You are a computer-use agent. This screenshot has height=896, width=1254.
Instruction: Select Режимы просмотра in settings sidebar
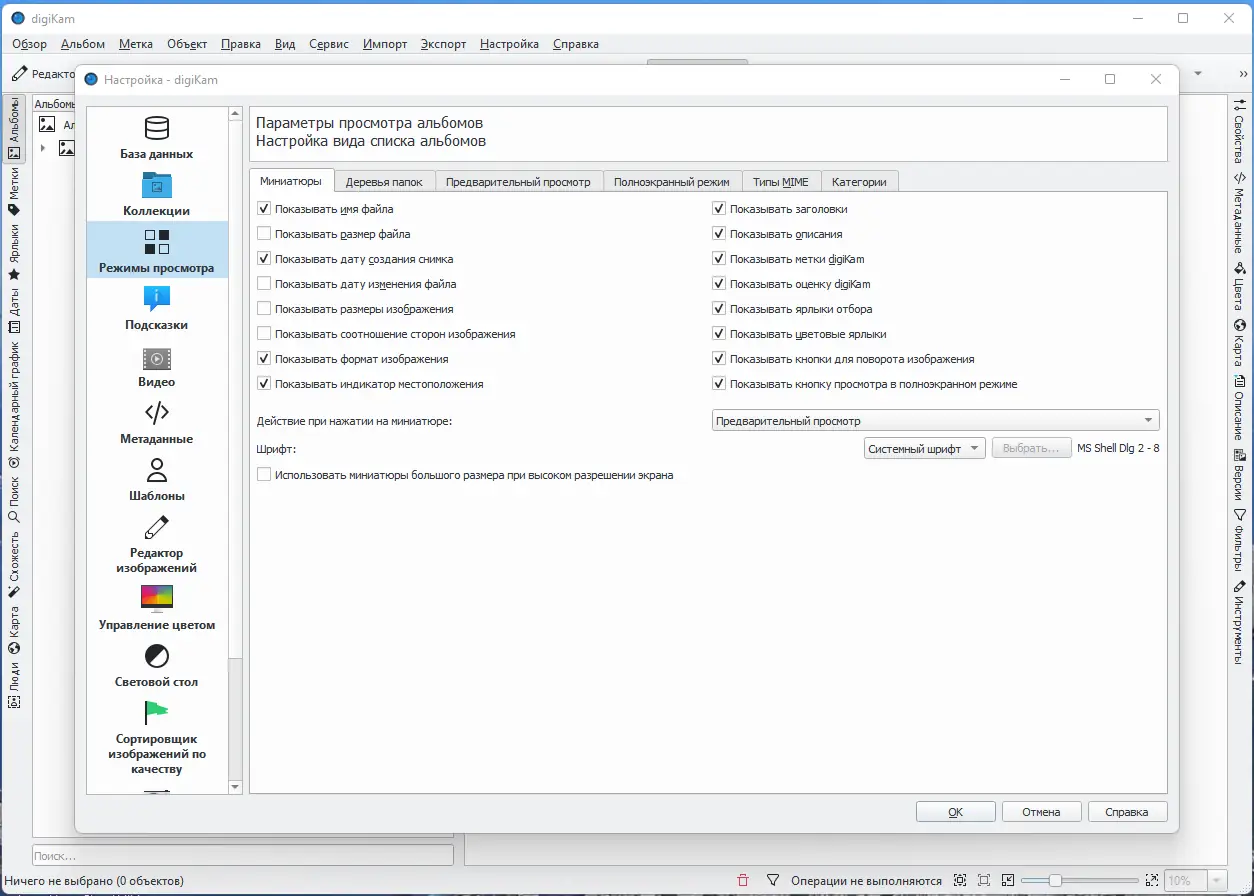157,250
